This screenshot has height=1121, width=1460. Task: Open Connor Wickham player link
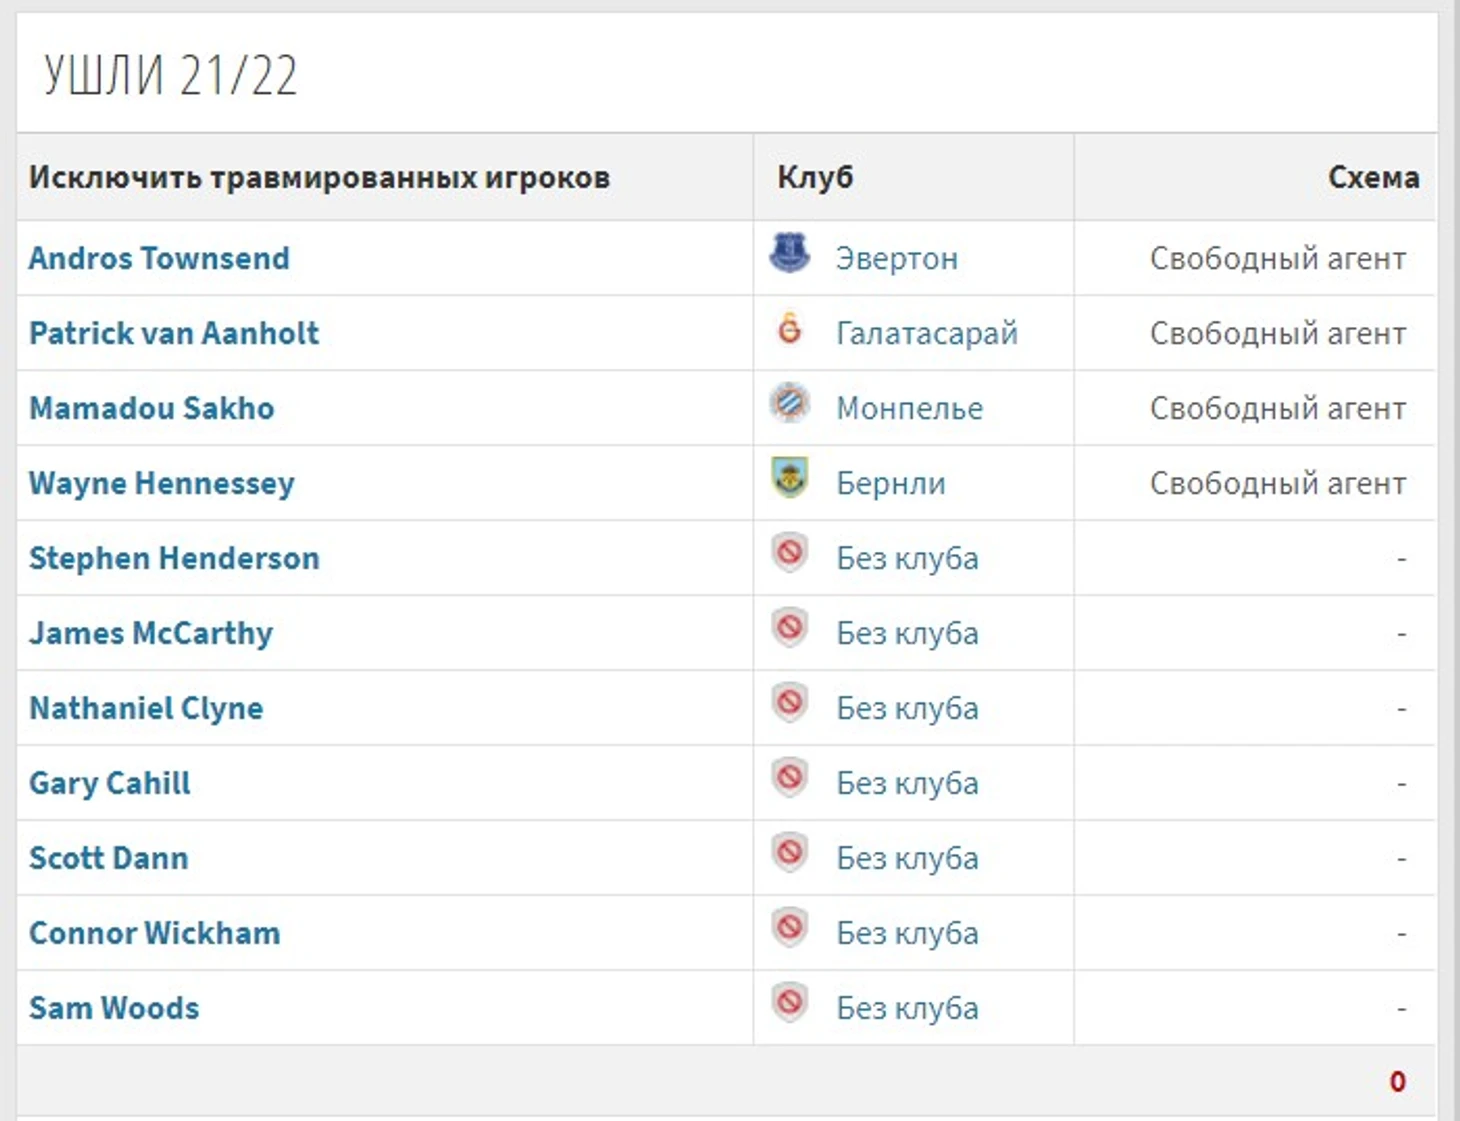tap(155, 933)
